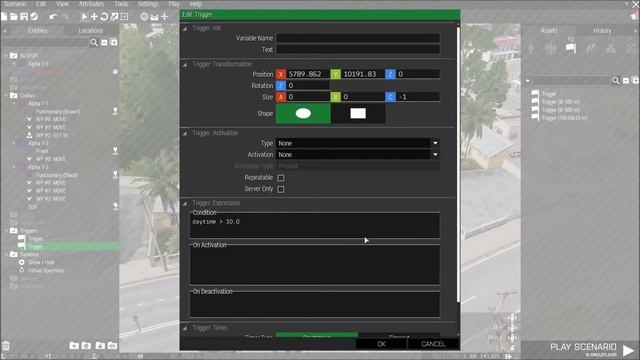640x360 pixels.
Task: Select the Objects single soldier mode icon
Action: click(x=531, y=49)
